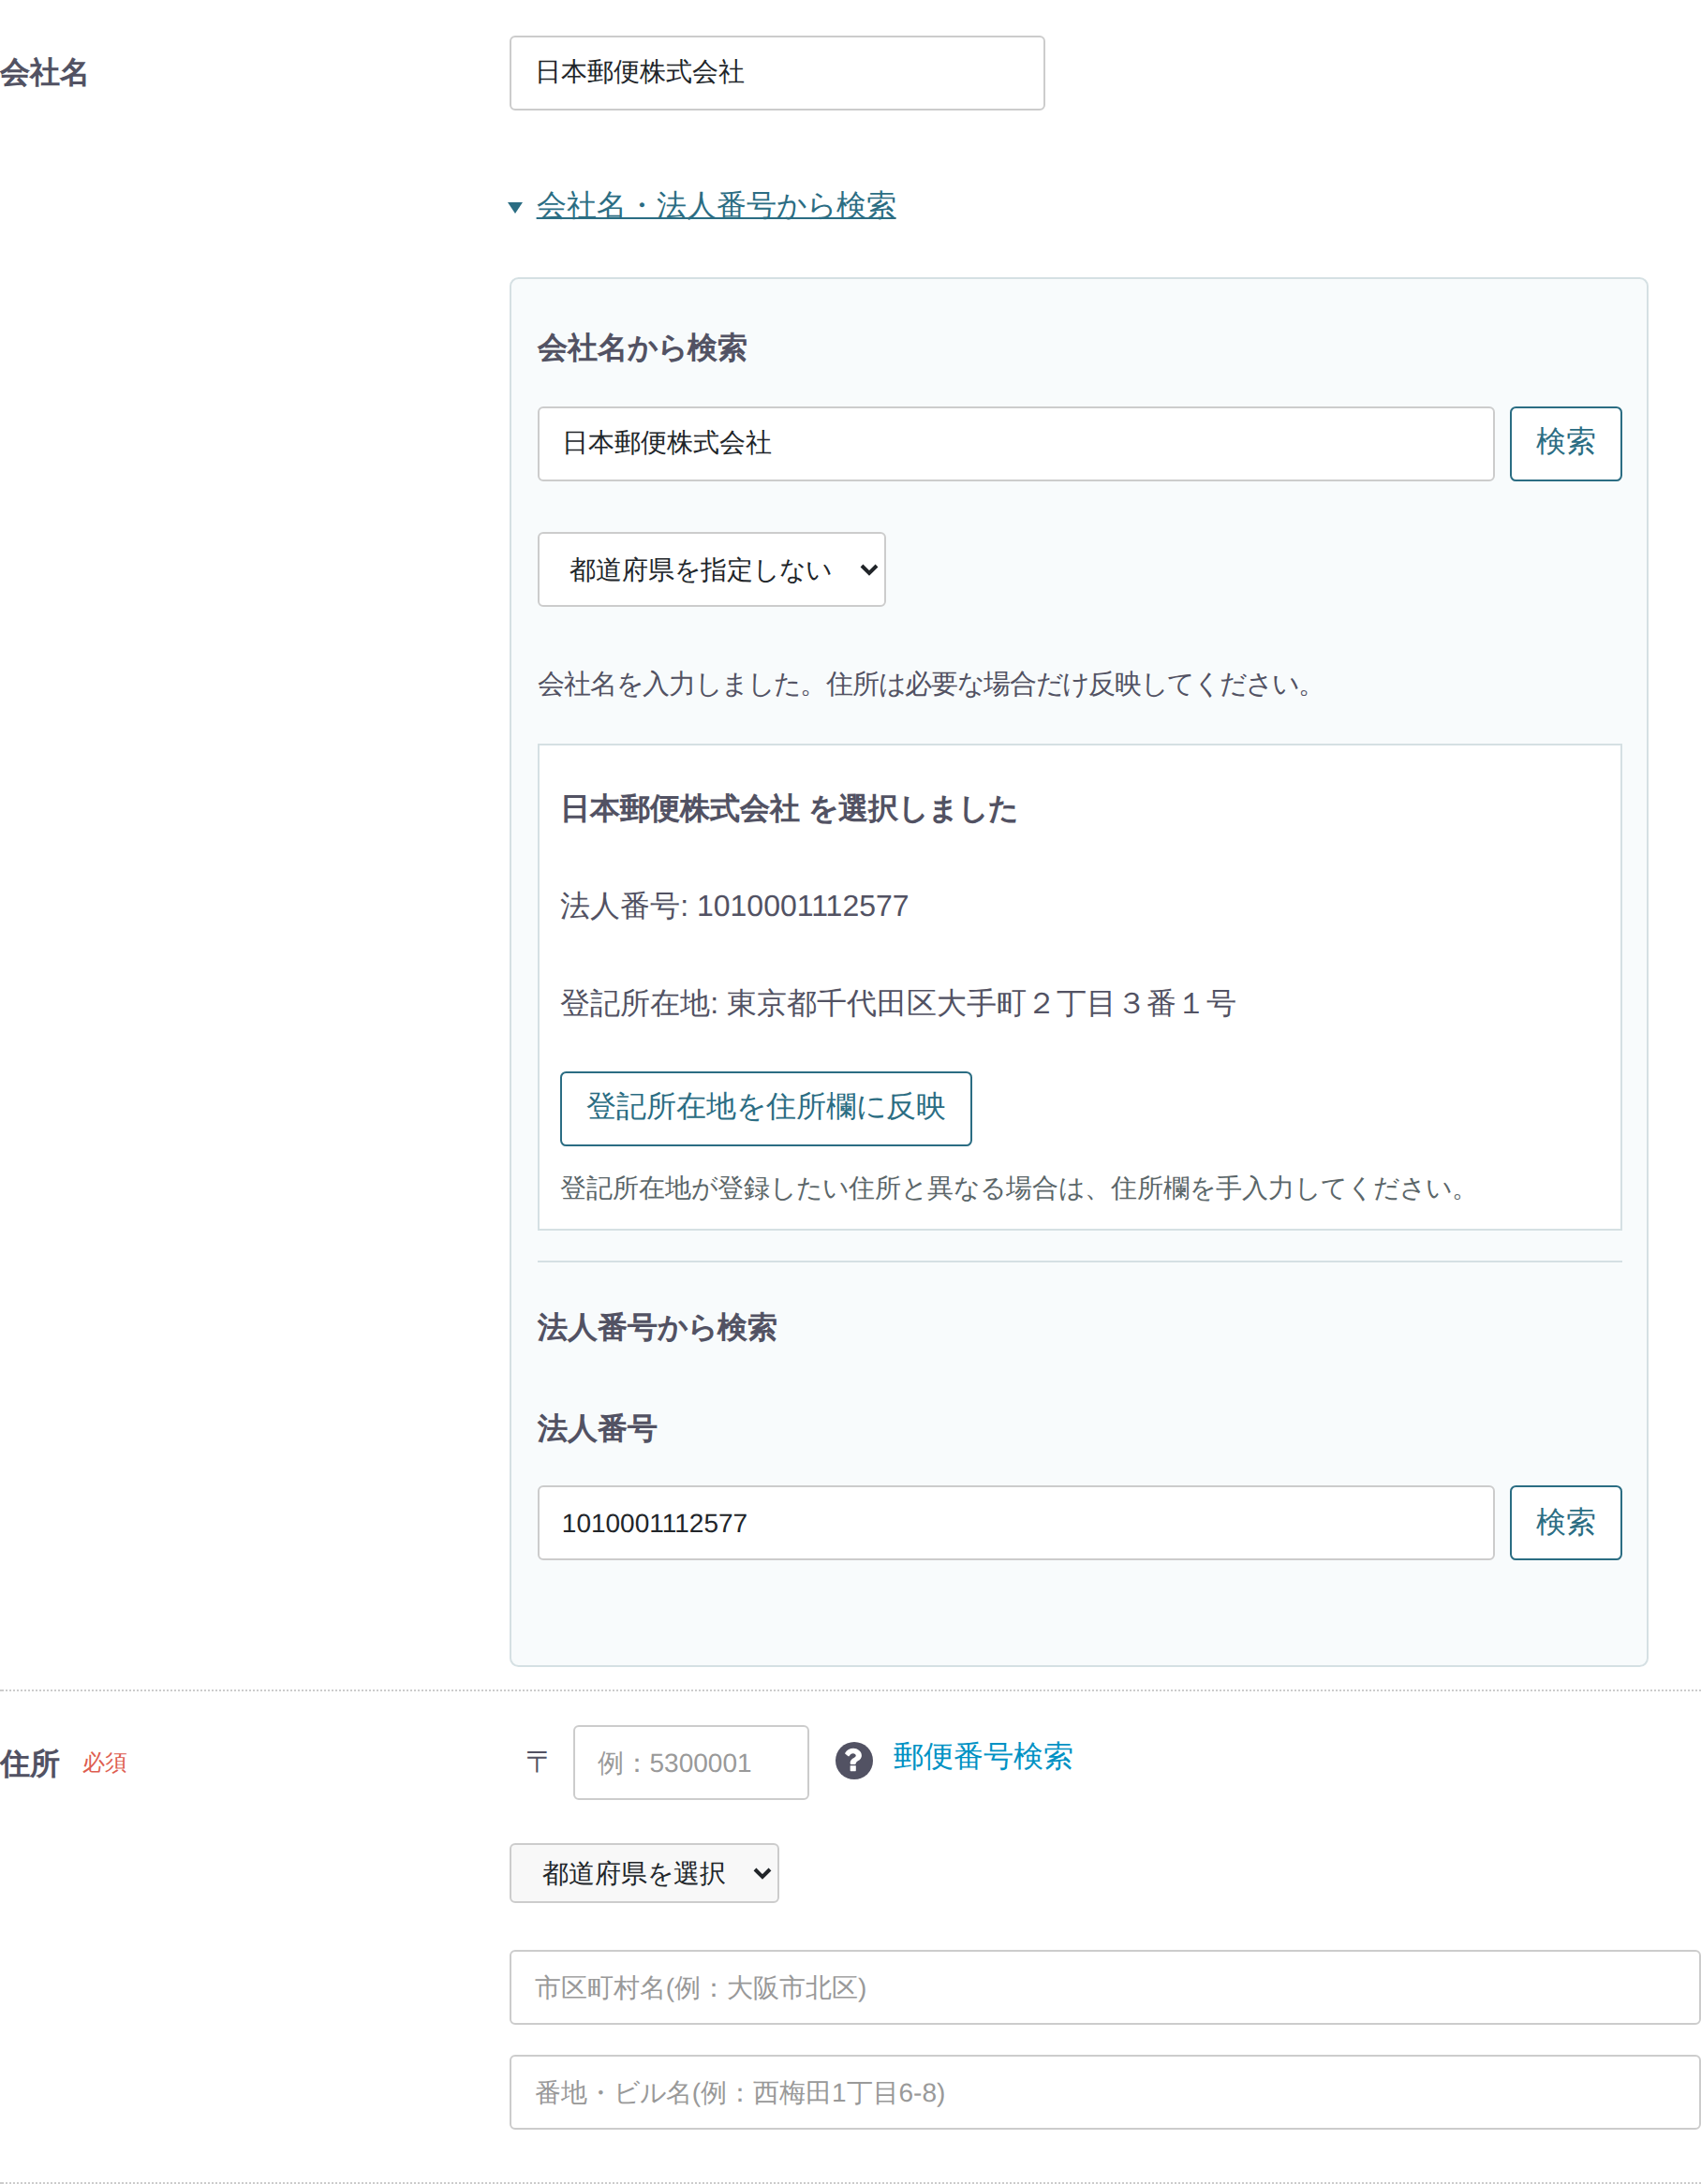The image size is (1701, 2184).
Task: Open the 都道府県を指定しない dropdown
Action: pyautogui.click(x=712, y=569)
